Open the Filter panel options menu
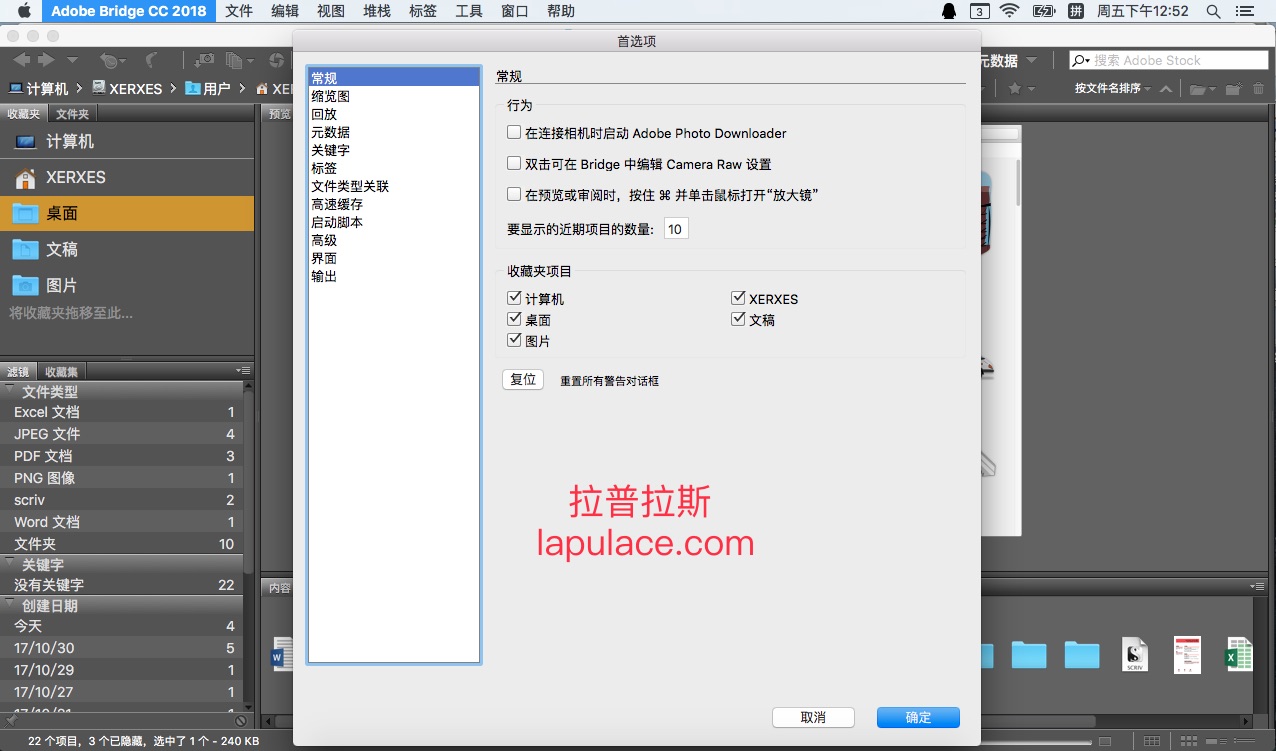 (243, 370)
